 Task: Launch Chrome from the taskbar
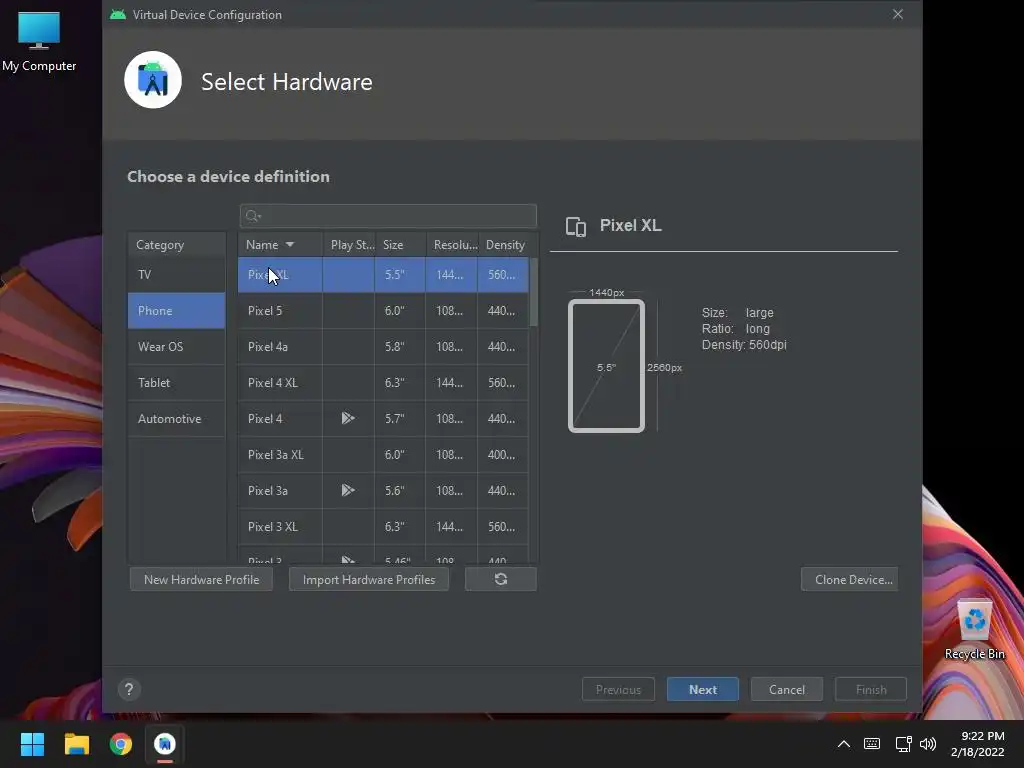pyautogui.click(x=121, y=744)
